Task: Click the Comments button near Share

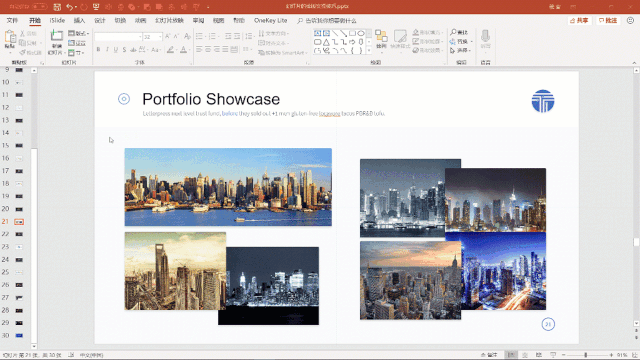Action: (x=608, y=20)
